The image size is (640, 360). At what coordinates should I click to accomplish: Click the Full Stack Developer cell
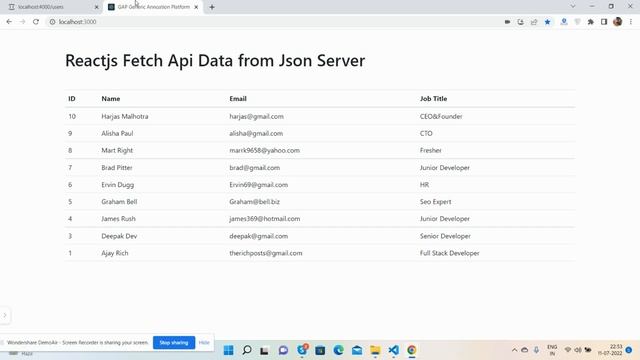(449, 253)
